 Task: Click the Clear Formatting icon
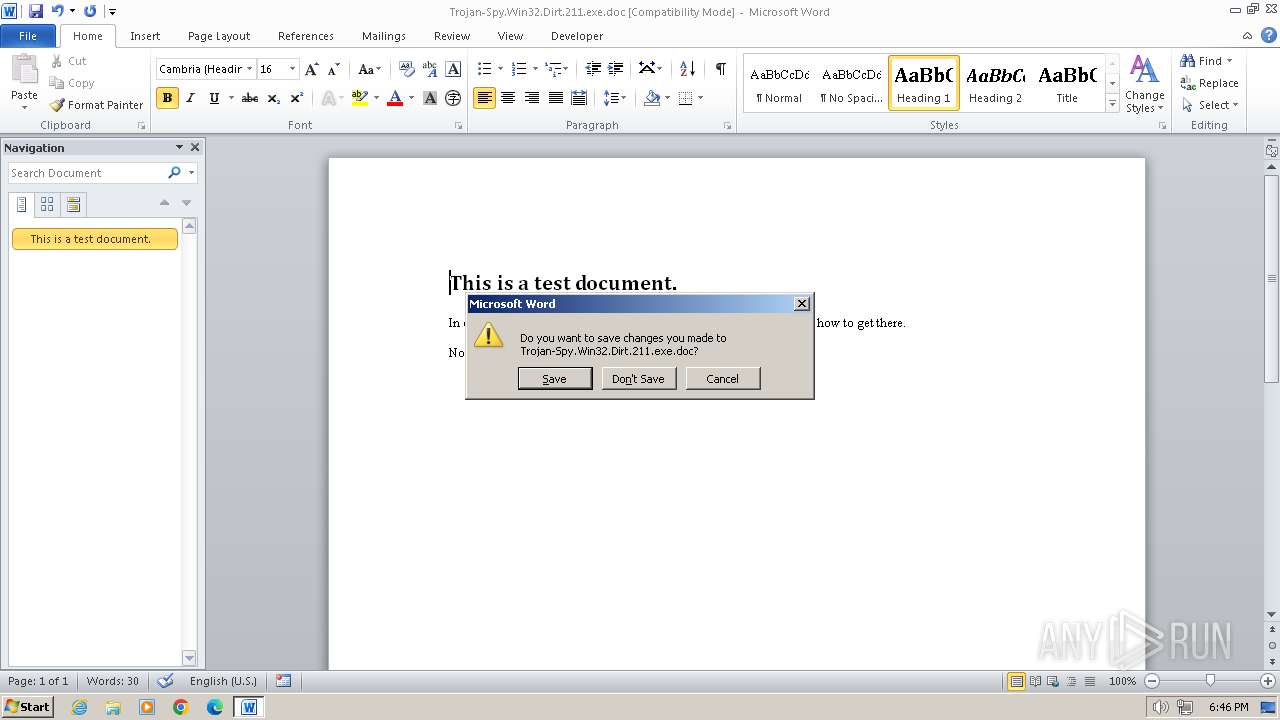[406, 69]
